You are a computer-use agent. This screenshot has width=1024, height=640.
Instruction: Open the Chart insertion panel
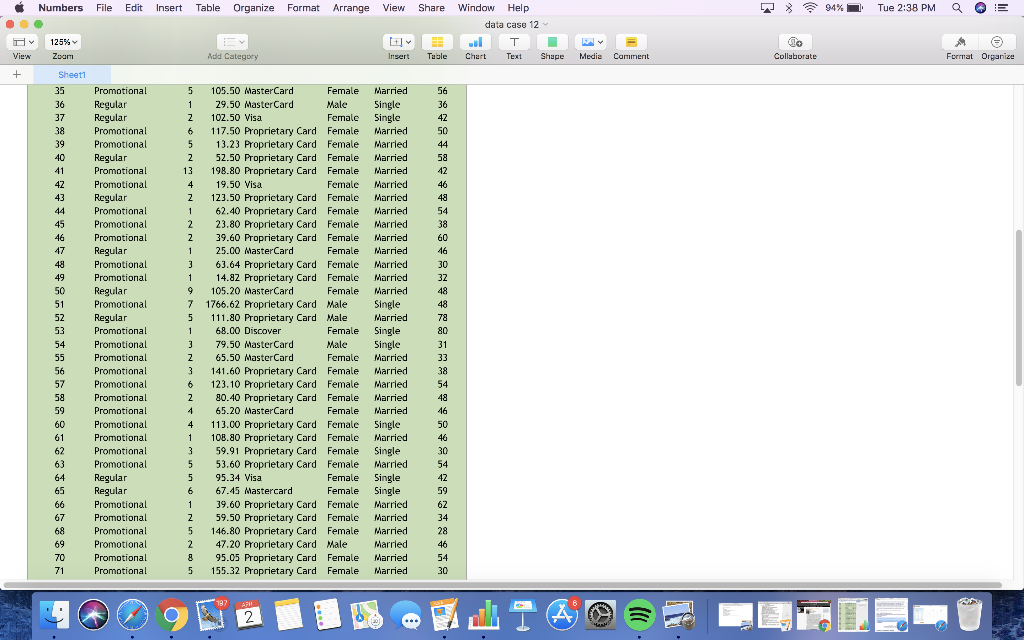474,41
